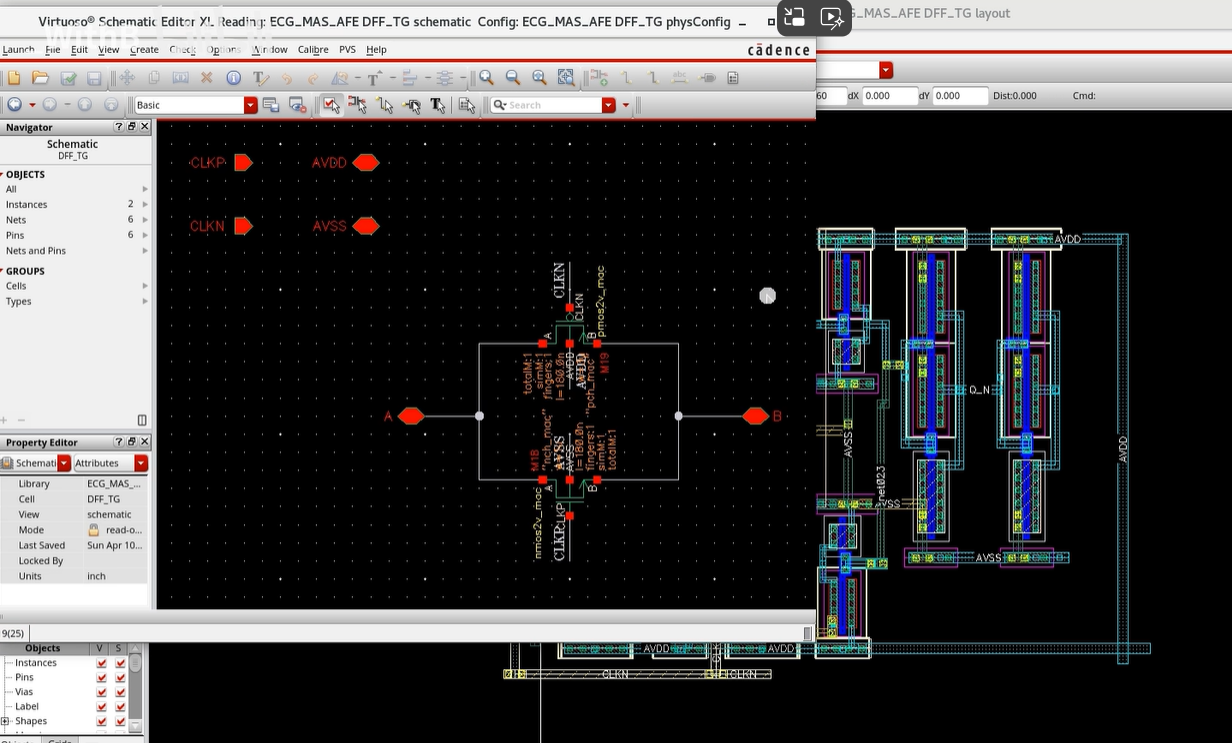This screenshot has width=1232, height=743.
Task: Select pin A in the schematic
Action: [x=411, y=416]
